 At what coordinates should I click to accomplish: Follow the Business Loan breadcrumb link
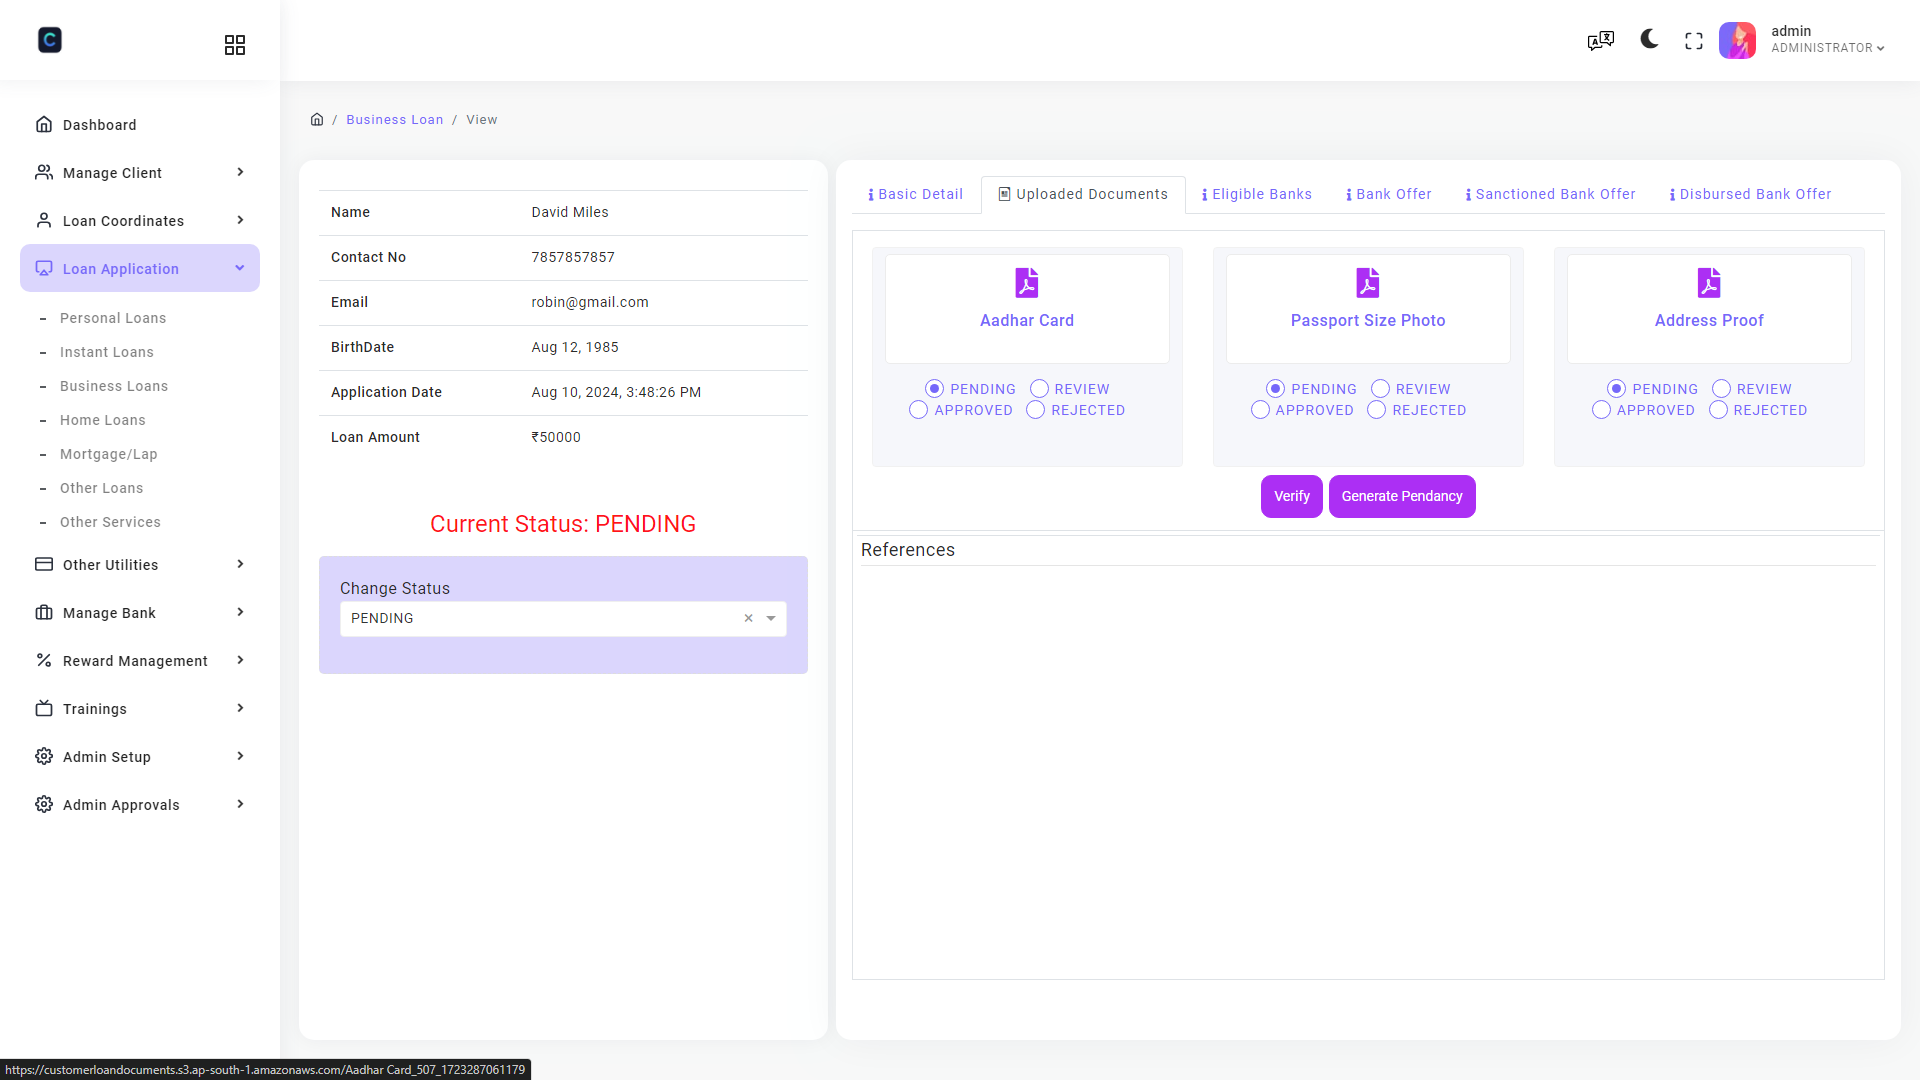[395, 119]
